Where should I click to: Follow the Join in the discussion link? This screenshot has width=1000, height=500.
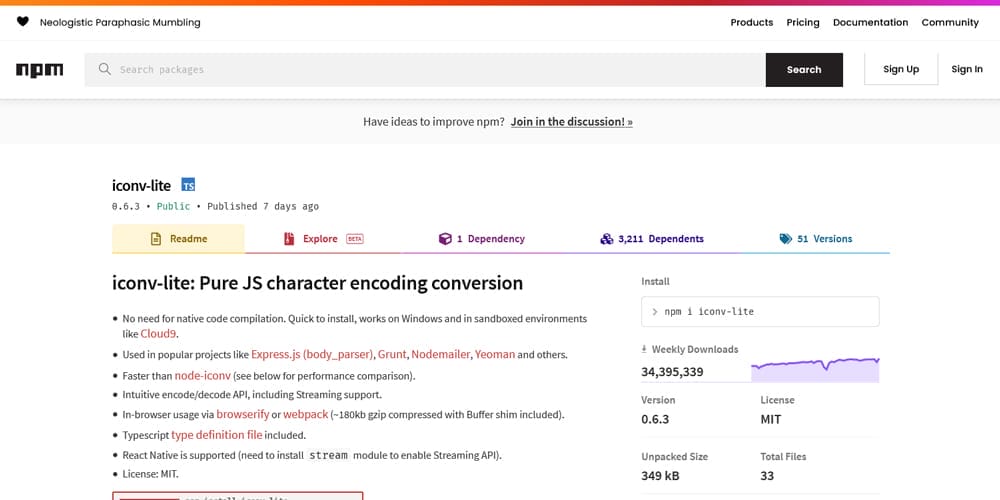[x=571, y=121]
